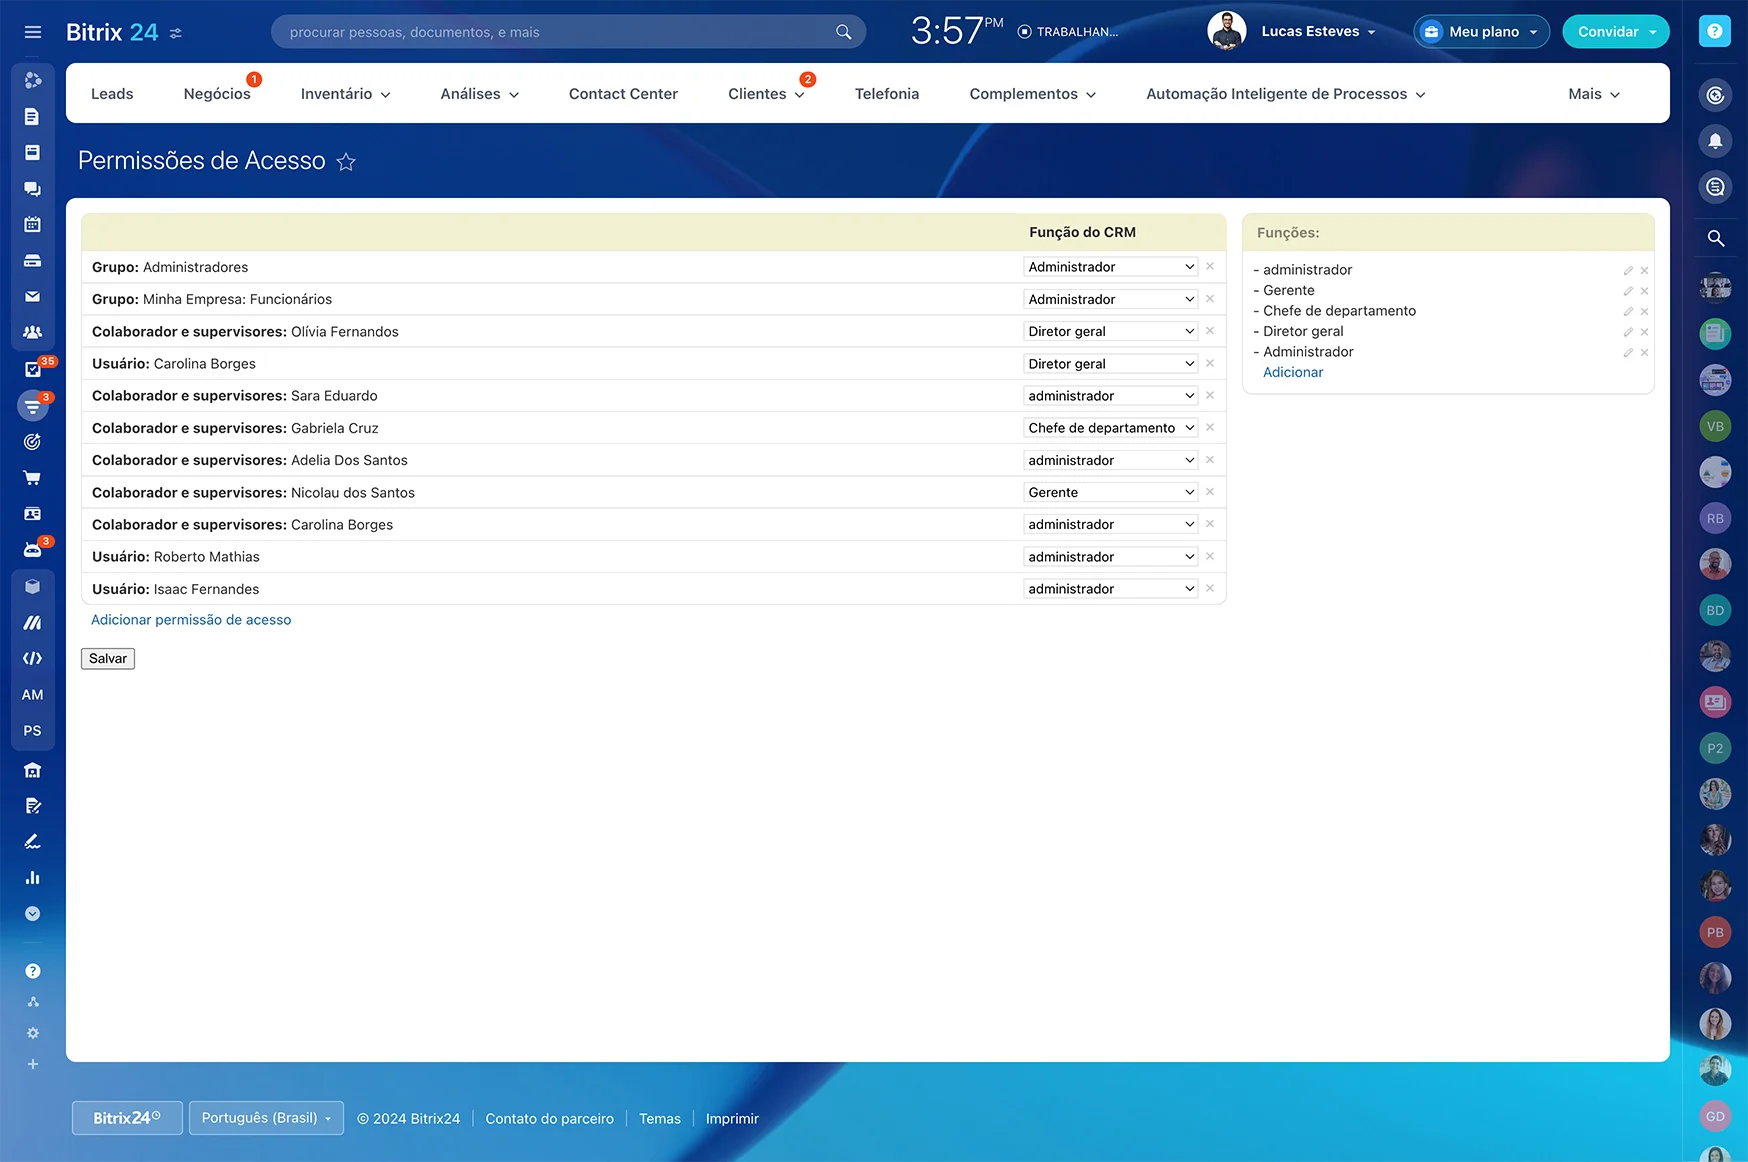Click the Salvar button
Viewport: 1748px width, 1162px height.
pos(107,658)
